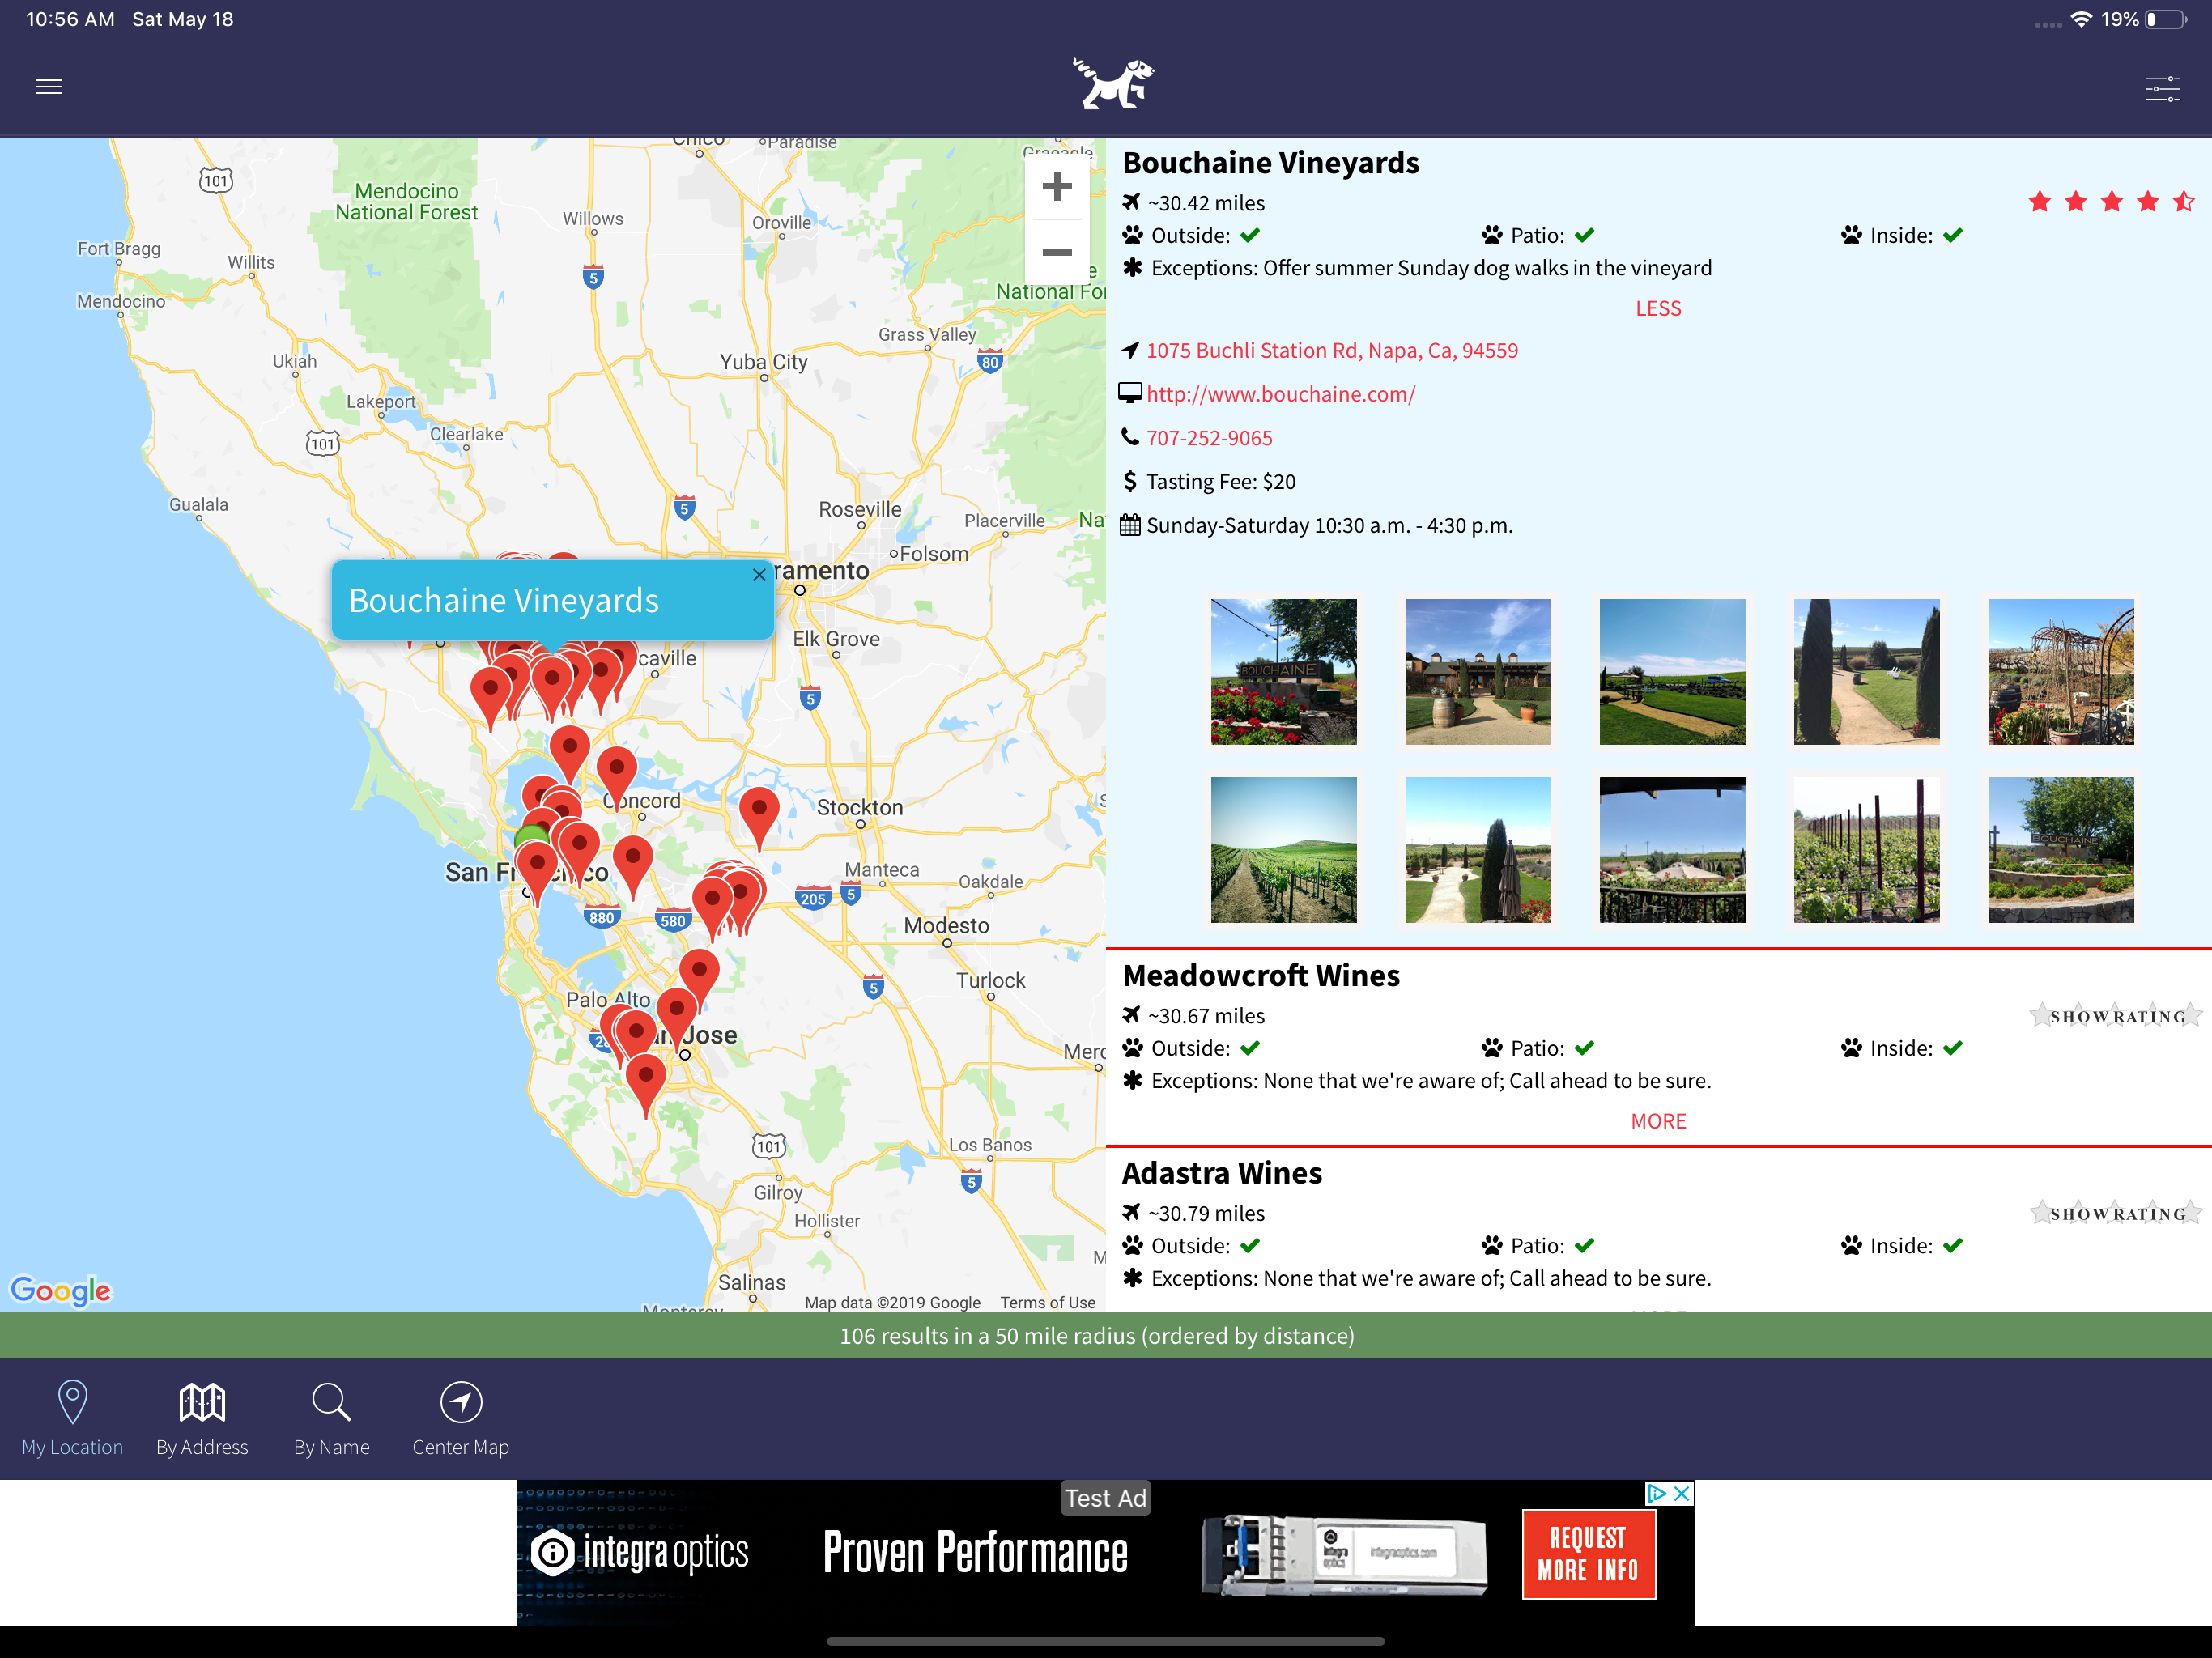Open the 1075 Buchli Station Rd address link
Image resolution: width=2212 pixels, height=1658 pixels.
tap(1332, 351)
